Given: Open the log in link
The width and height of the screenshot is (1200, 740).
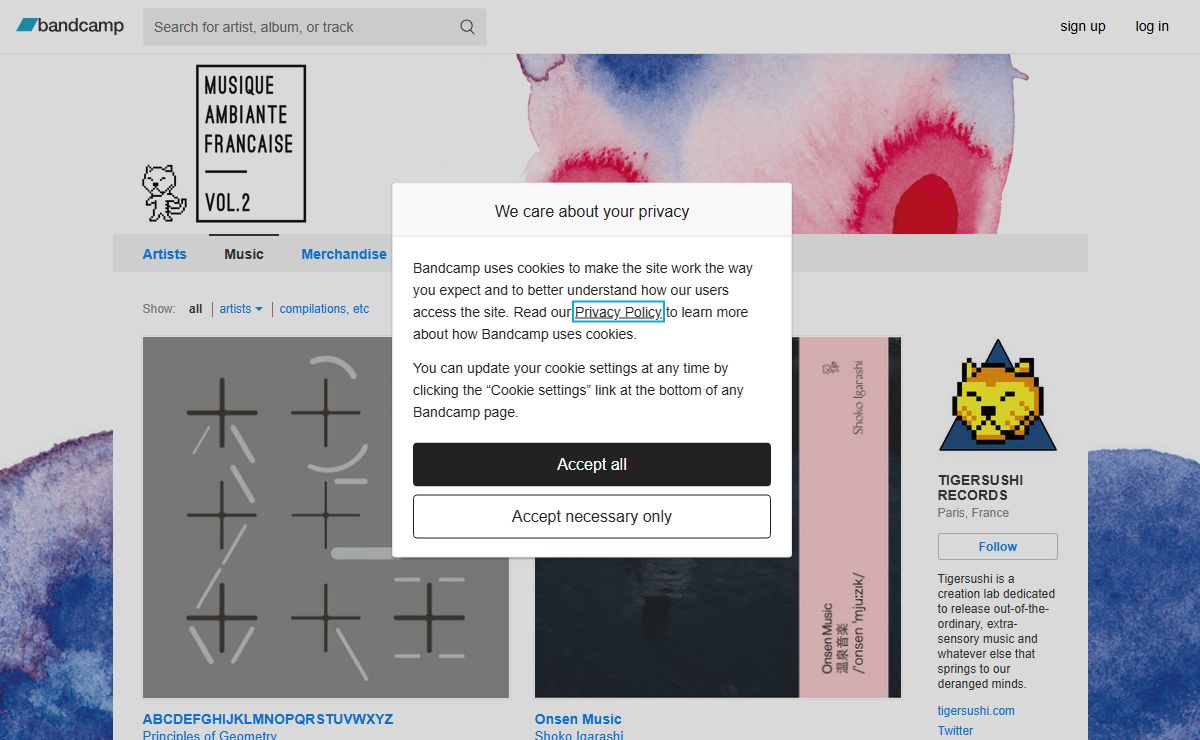Looking at the screenshot, I should (x=1152, y=26).
